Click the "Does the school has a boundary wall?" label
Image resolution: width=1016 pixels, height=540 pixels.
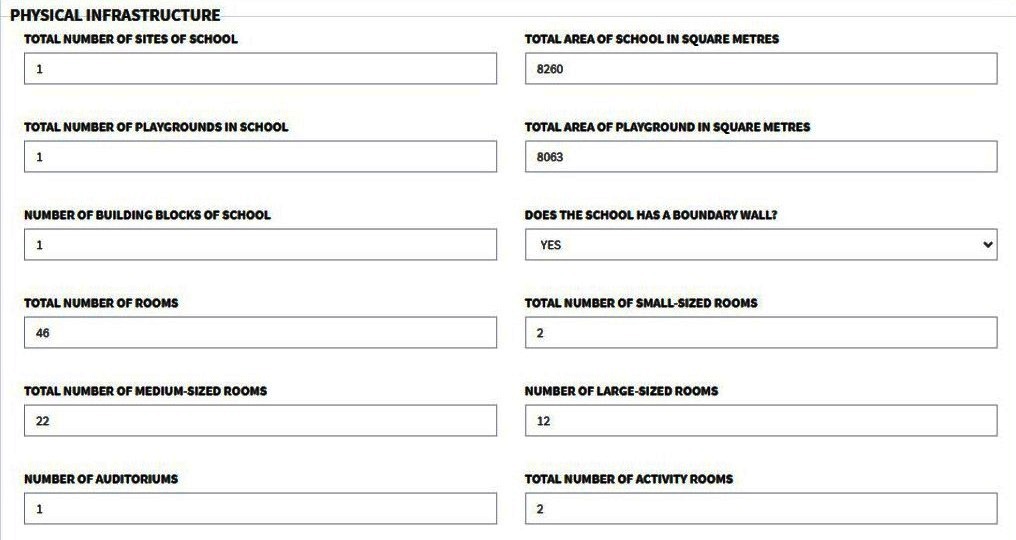pyautogui.click(x=650, y=215)
